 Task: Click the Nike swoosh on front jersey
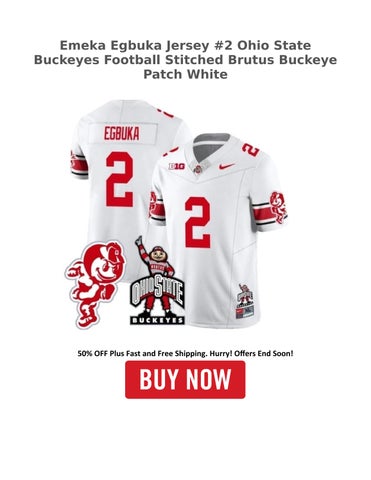[x=227, y=166]
